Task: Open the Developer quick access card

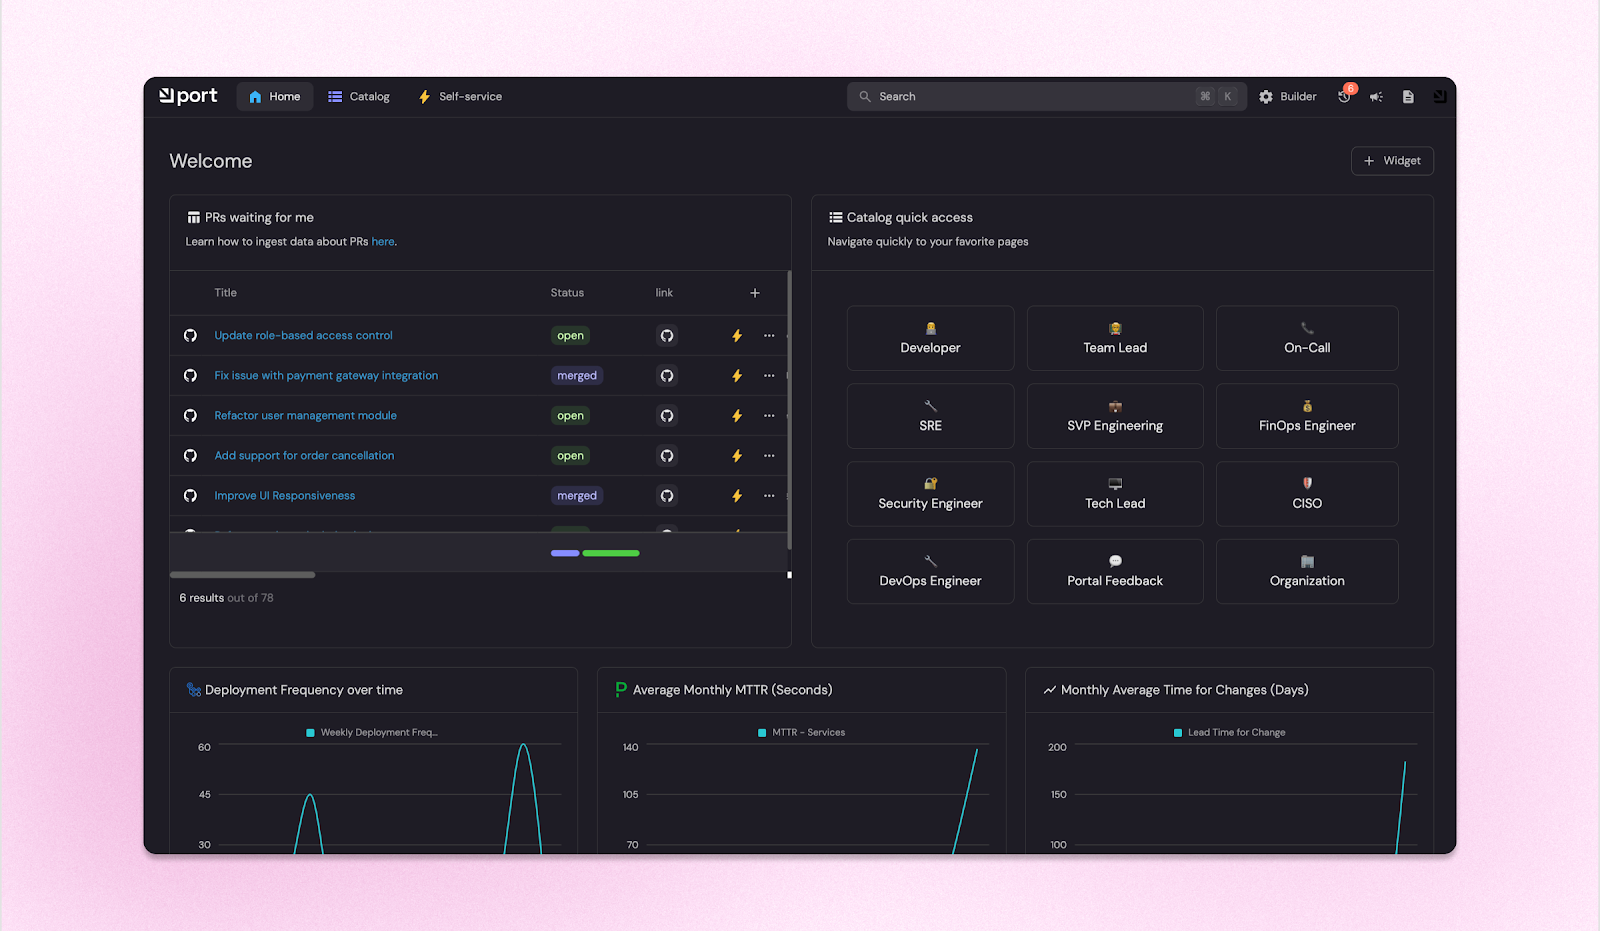Action: click(930, 337)
